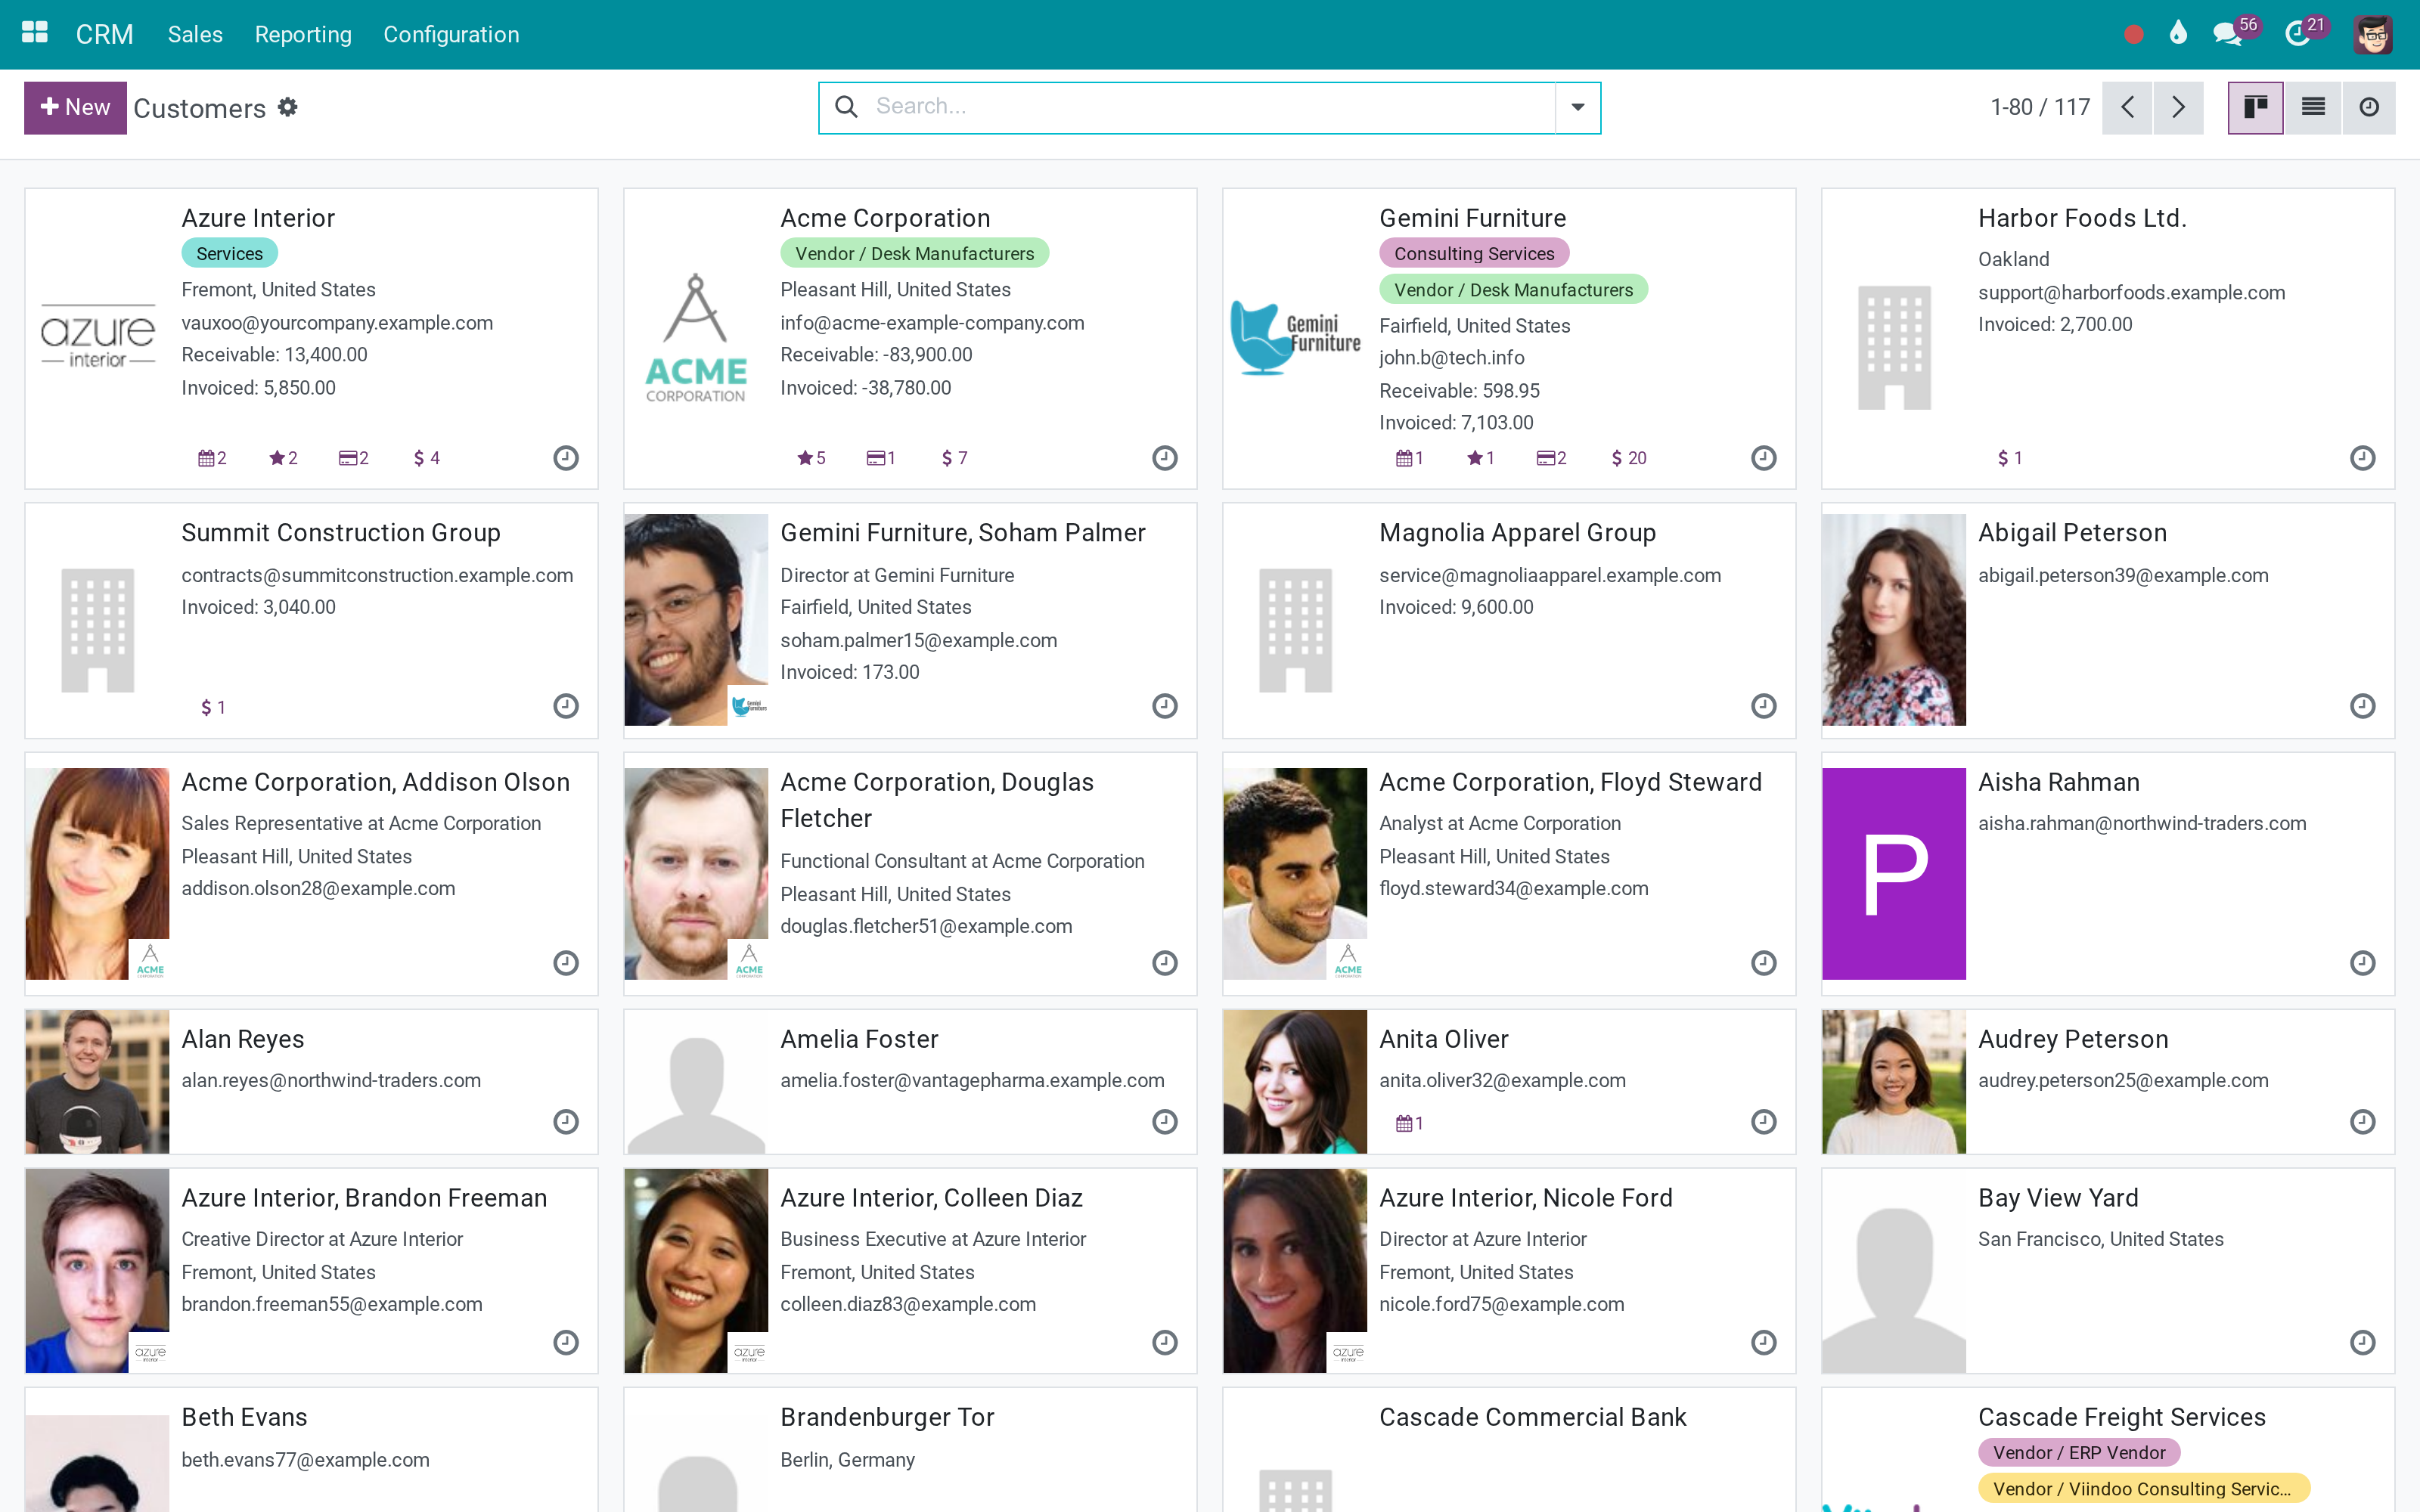The image size is (2420, 1512).
Task: Focus the Search input field
Action: click(x=1210, y=106)
